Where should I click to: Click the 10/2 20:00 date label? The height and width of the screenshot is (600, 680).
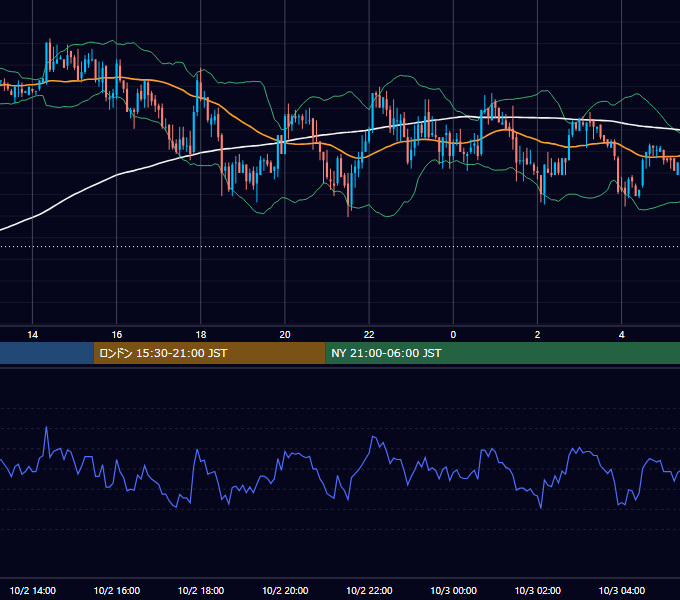[285, 590]
